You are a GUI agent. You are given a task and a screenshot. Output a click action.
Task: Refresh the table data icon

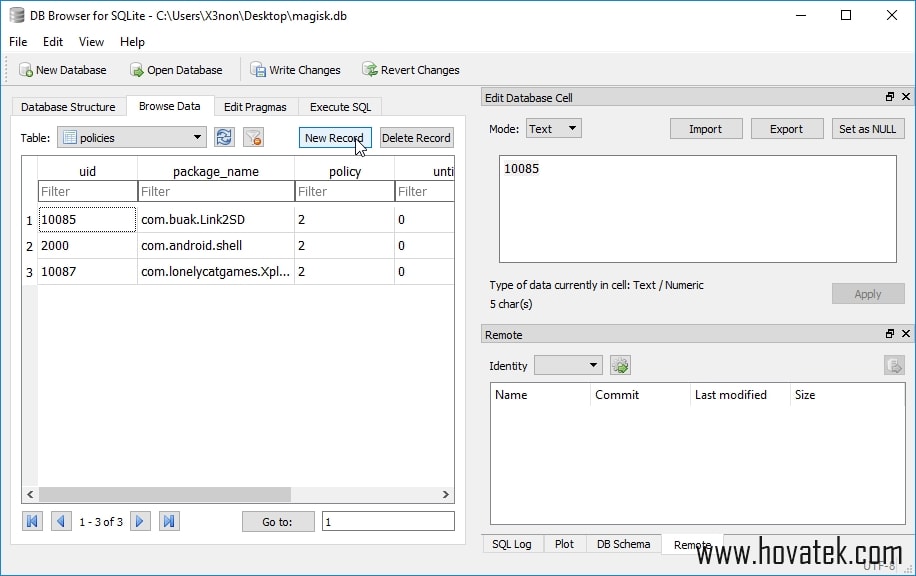coord(224,137)
